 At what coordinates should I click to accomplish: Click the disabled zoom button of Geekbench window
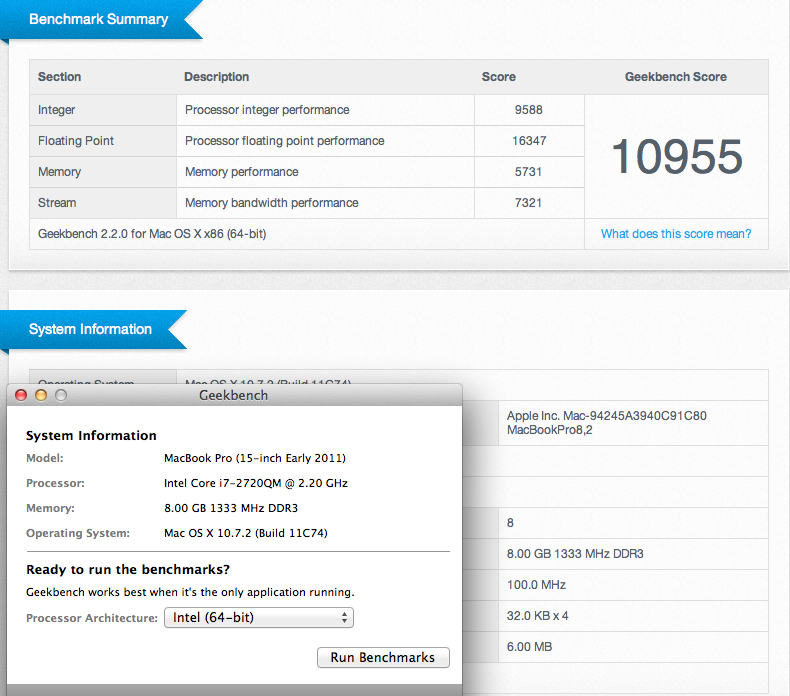[60, 395]
